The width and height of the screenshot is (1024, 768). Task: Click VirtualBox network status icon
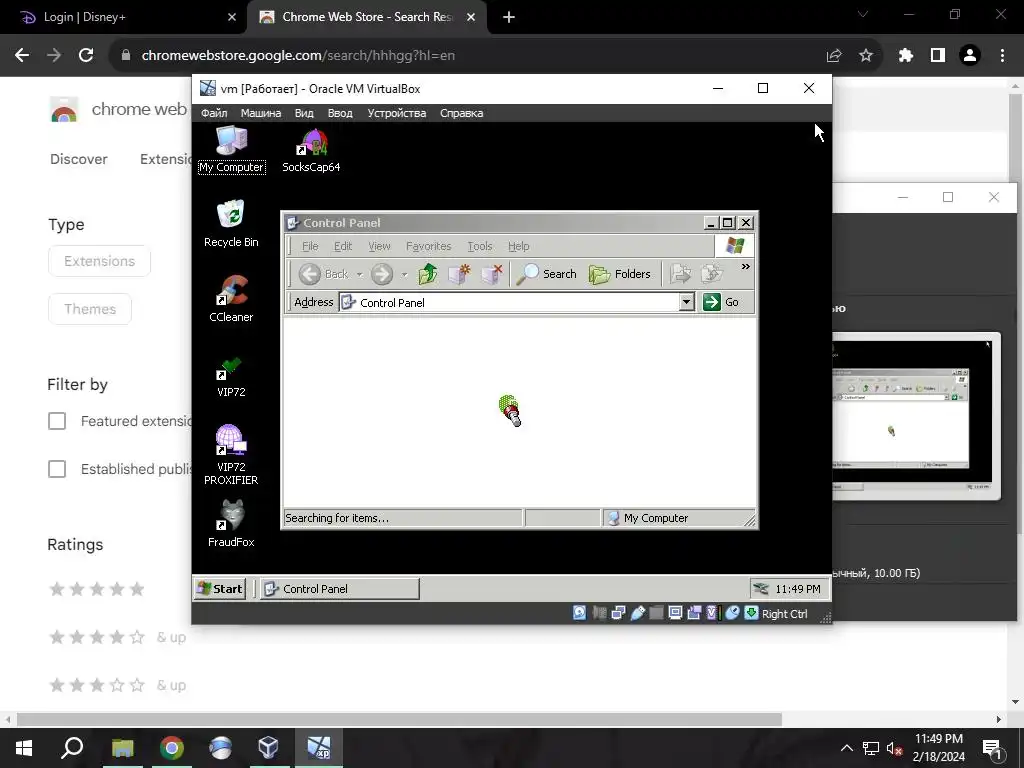(618, 613)
